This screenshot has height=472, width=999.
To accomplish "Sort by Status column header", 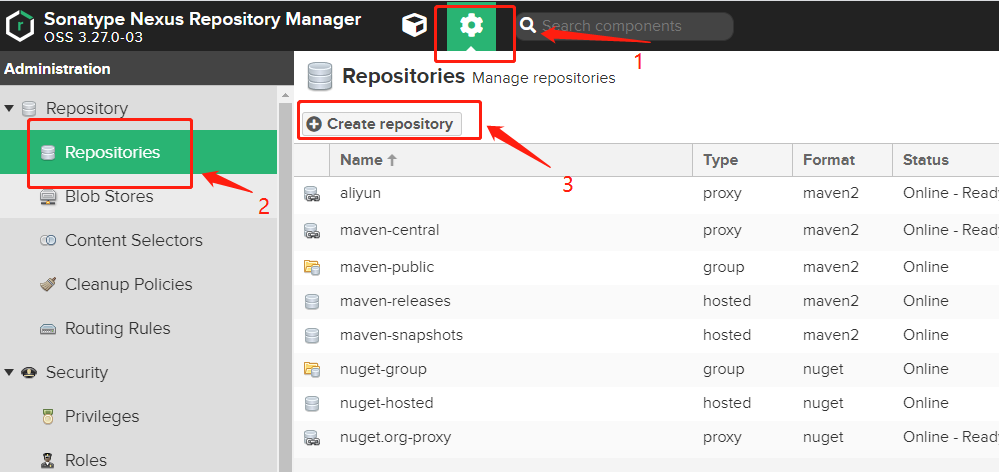I will tap(945, 160).
